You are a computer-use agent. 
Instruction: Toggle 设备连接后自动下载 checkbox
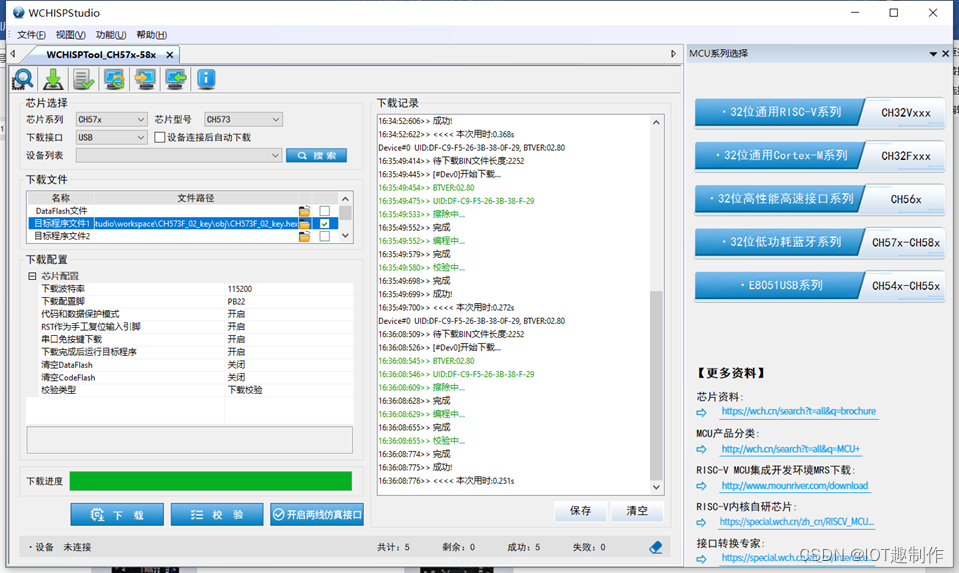[160, 137]
